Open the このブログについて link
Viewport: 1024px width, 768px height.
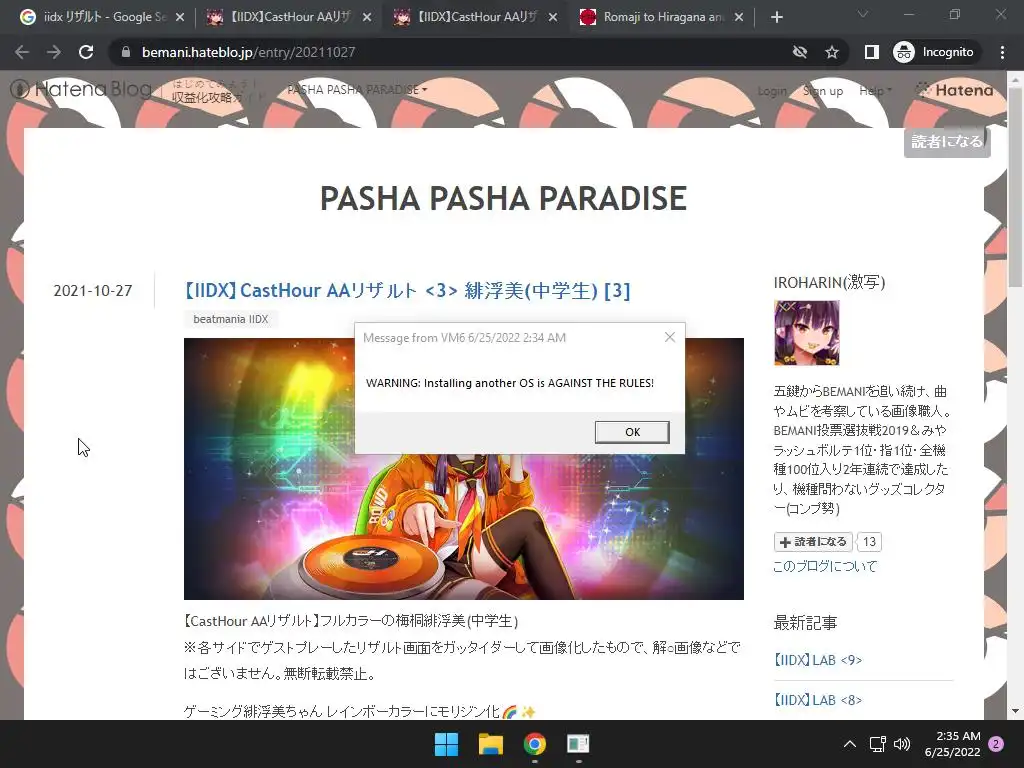[825, 566]
